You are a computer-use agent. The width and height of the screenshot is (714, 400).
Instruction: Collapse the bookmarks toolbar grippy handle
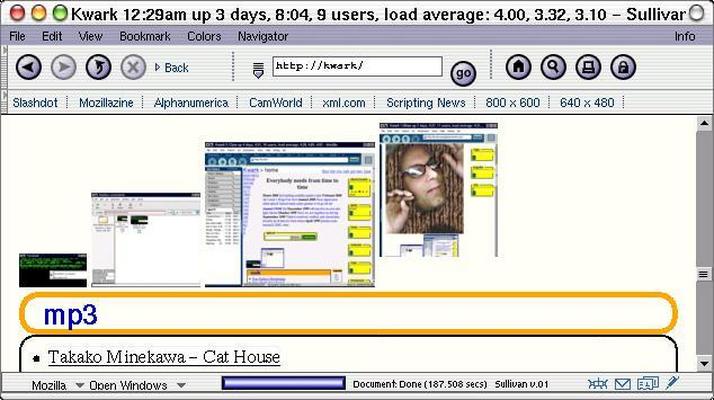[x=4, y=102]
